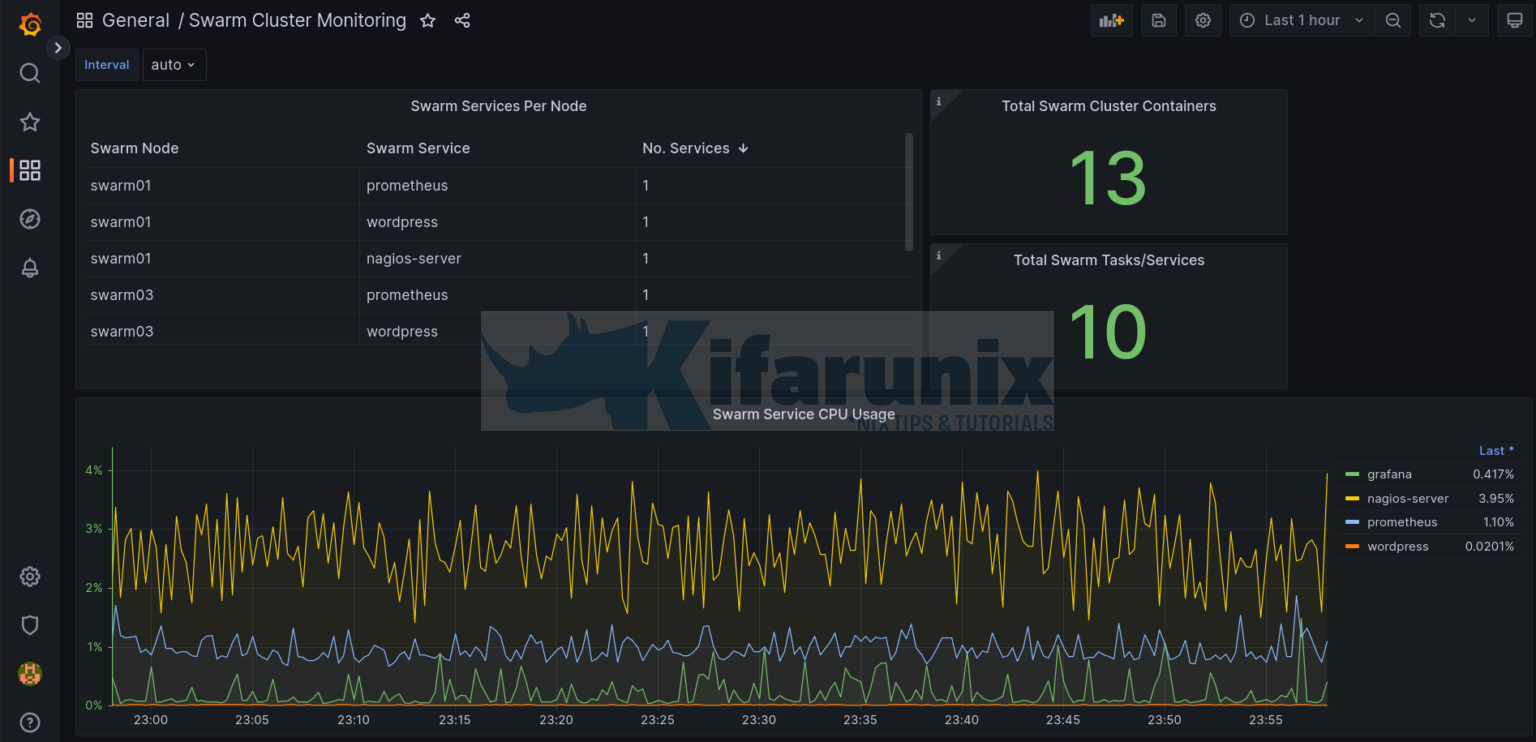
Task: Save the dashboard with the floppy icon
Action: pos(1159,20)
